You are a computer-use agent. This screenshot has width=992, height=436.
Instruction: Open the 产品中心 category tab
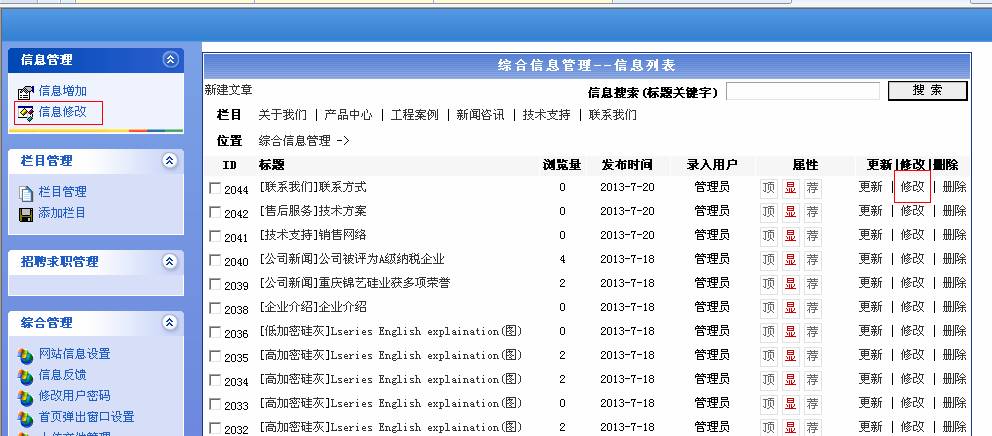pos(348,115)
